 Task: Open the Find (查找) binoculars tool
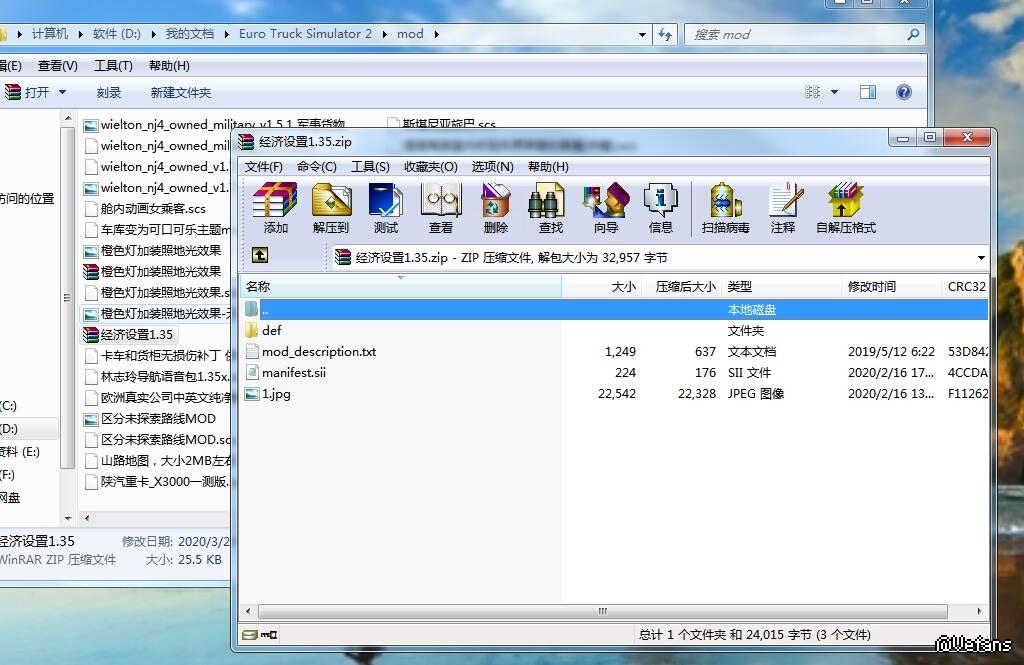550,208
